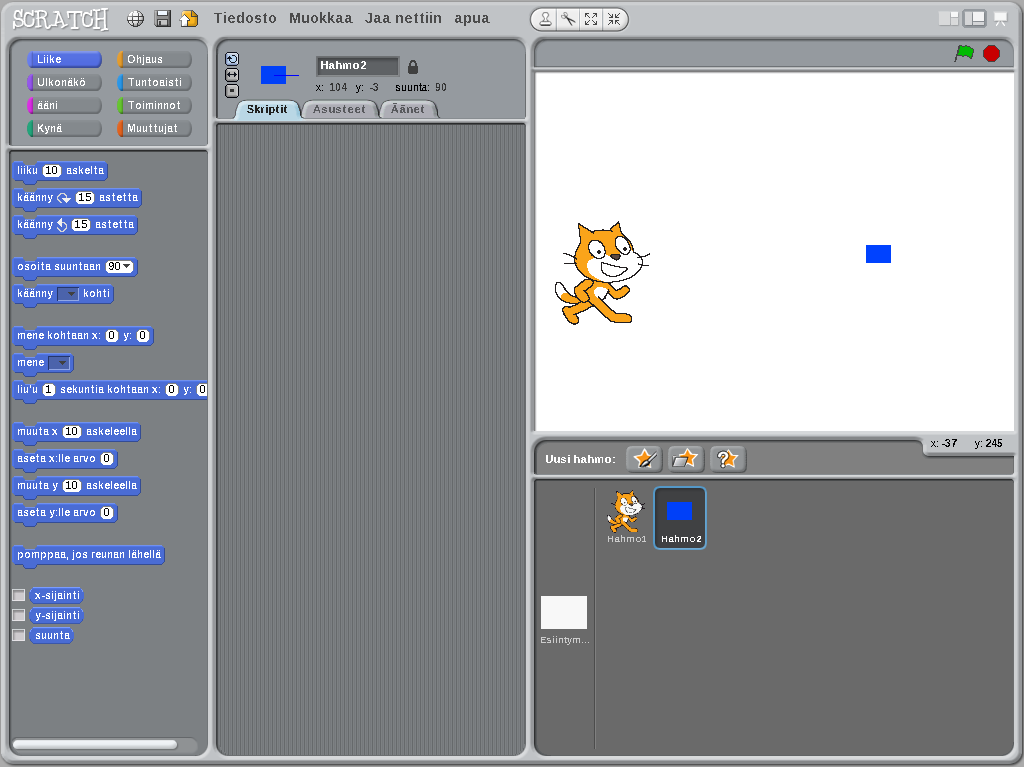Enable suunta stage monitor checkbox

19,635
